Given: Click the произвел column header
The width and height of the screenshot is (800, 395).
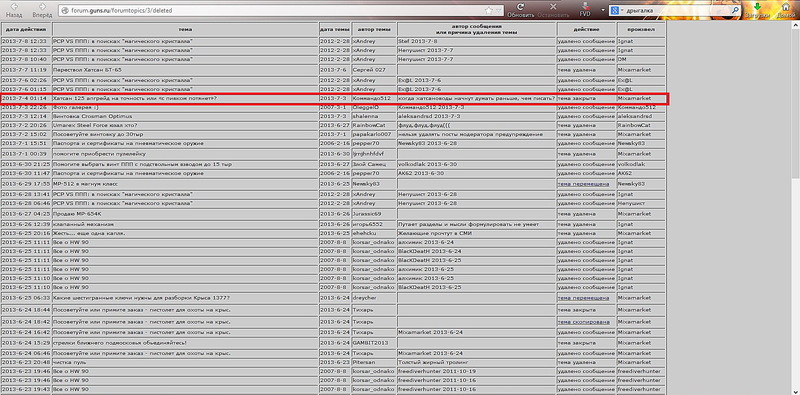Looking at the screenshot, I should pos(641,29).
